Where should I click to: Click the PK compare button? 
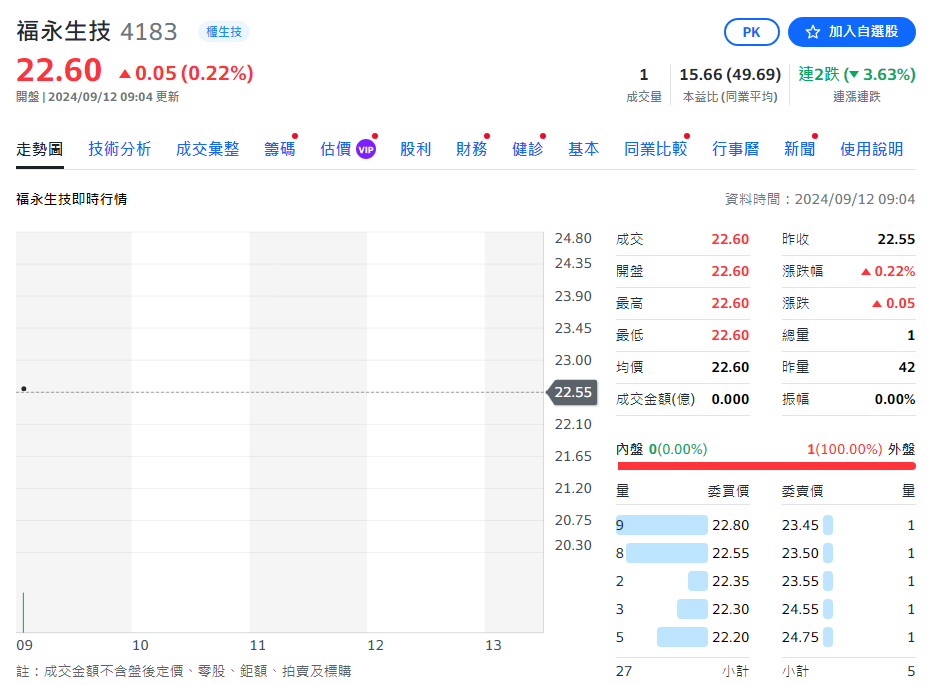(752, 32)
